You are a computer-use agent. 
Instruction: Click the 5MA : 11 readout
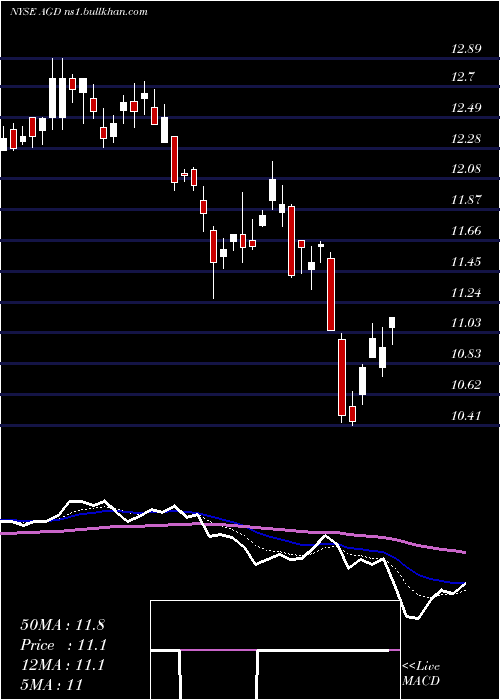pos(51,684)
